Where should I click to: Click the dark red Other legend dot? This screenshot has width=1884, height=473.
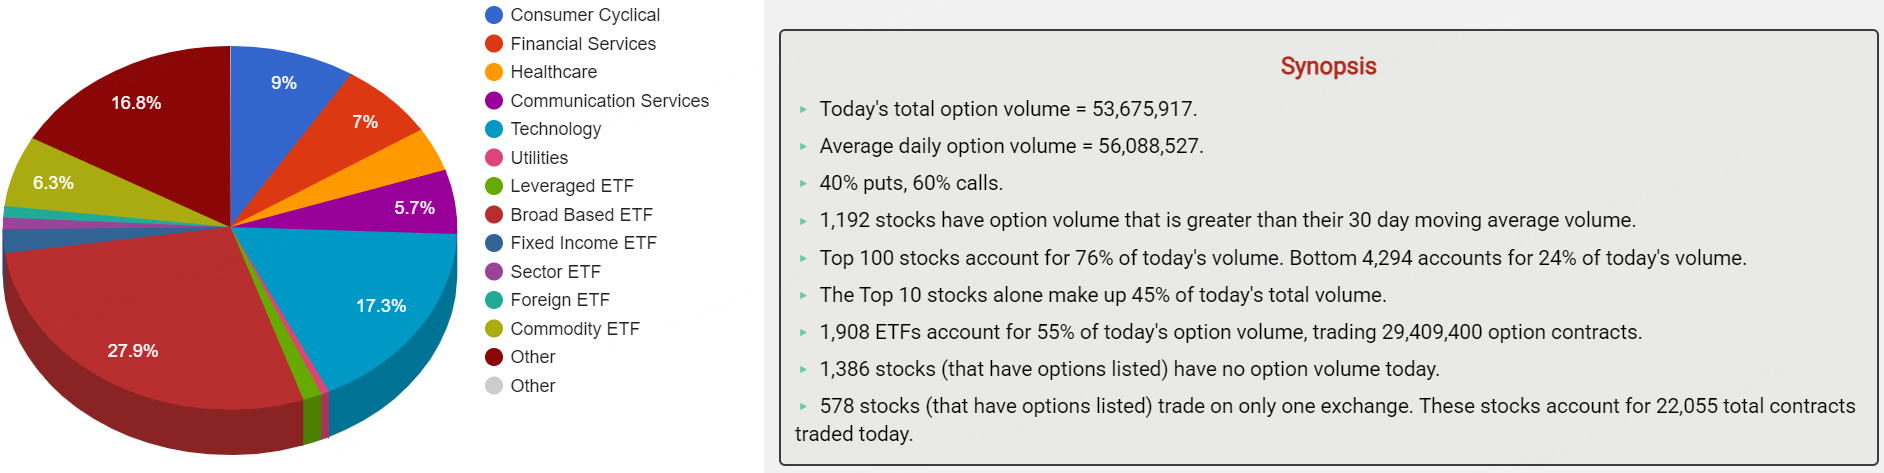[494, 357]
